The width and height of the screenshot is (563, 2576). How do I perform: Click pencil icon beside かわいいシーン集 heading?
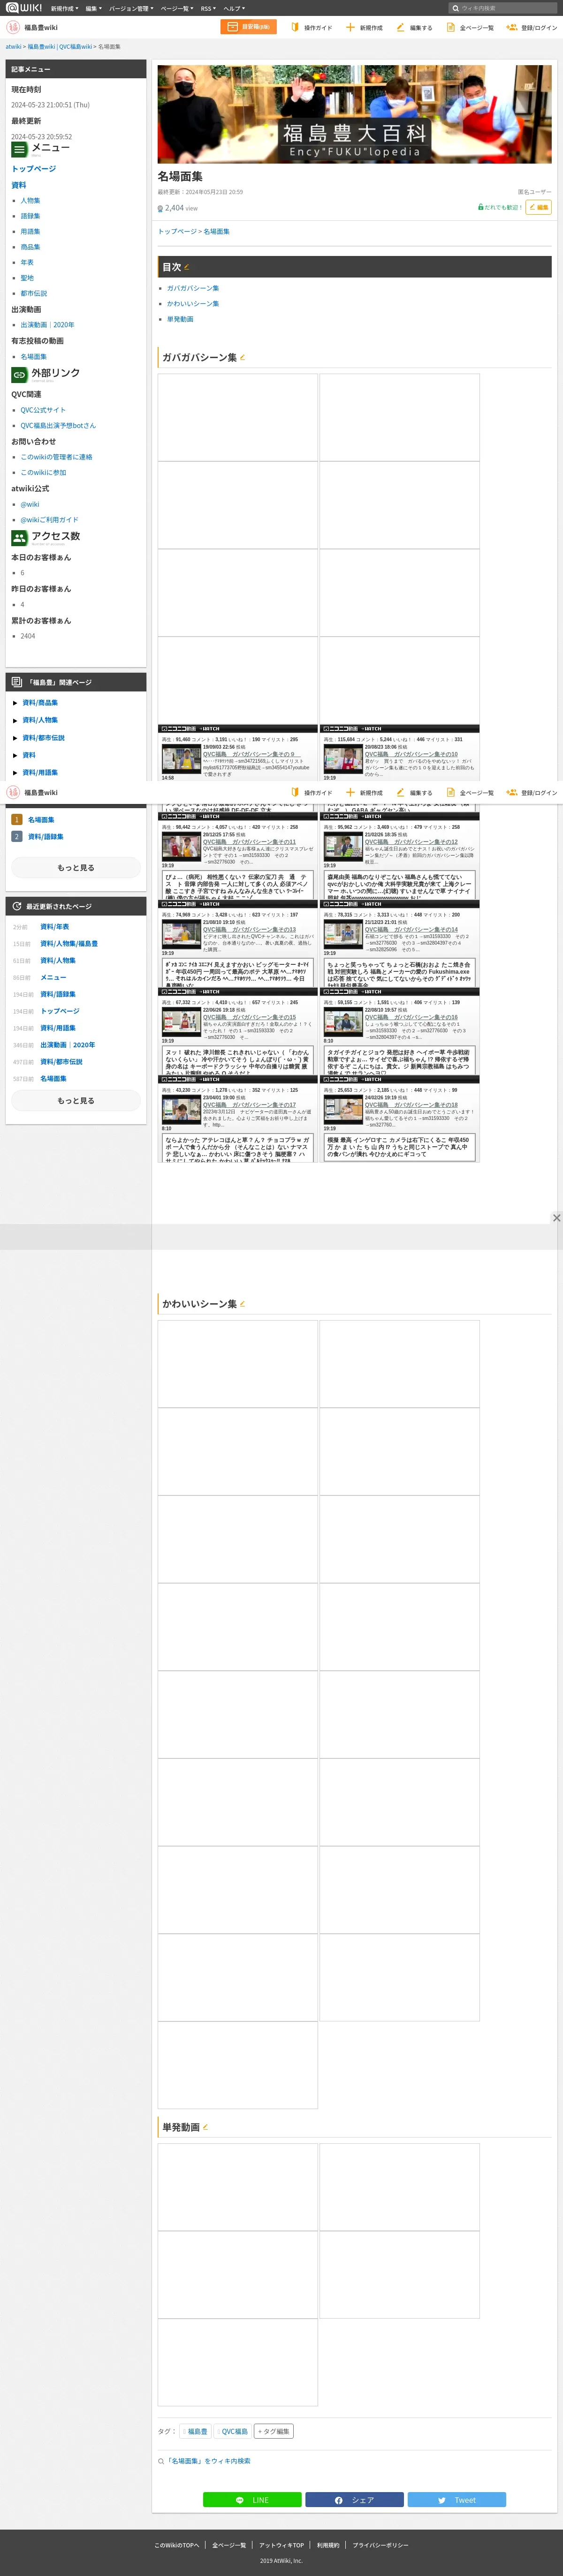point(242,1304)
